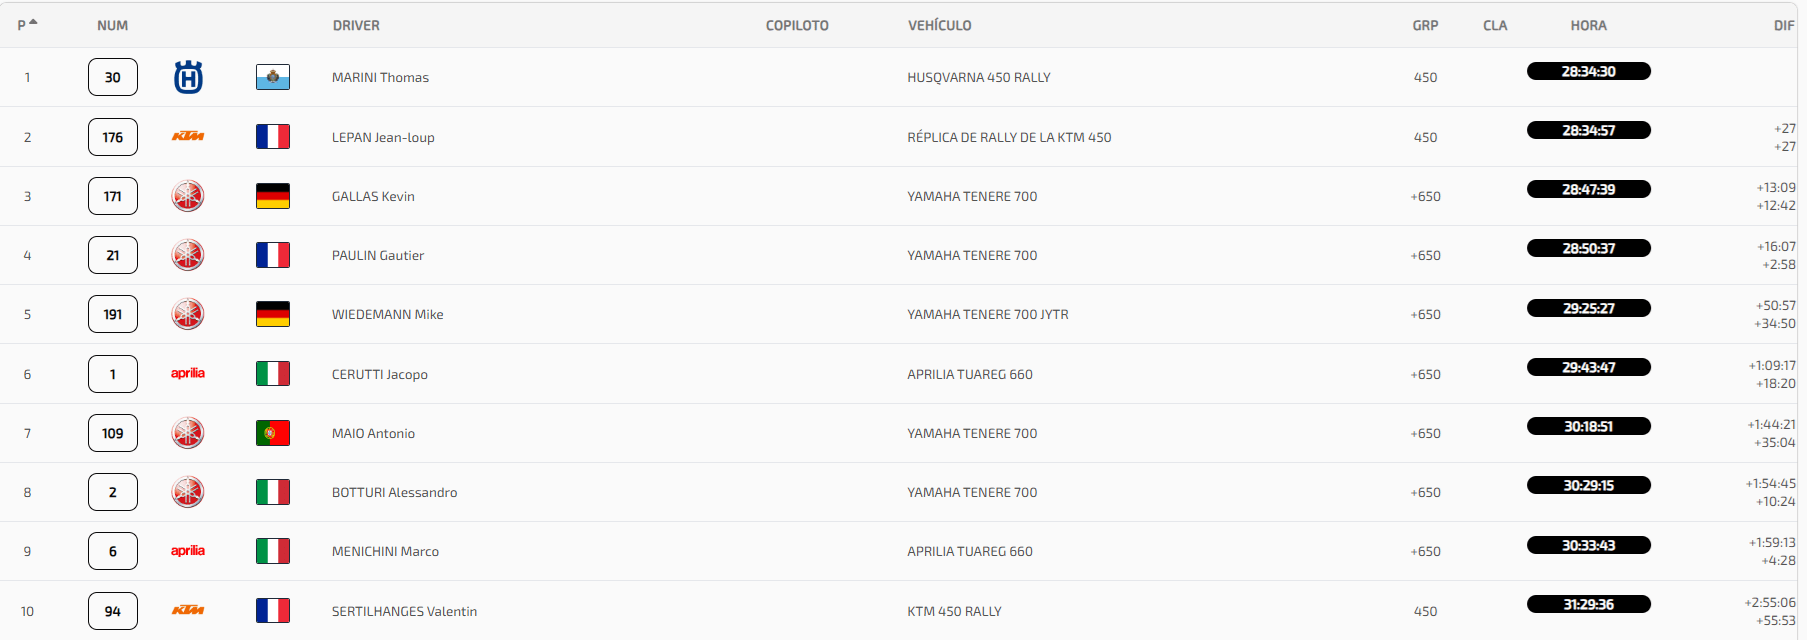The width and height of the screenshot is (1807, 640).
Task: Sort by the HORA column header
Action: click(x=1588, y=25)
